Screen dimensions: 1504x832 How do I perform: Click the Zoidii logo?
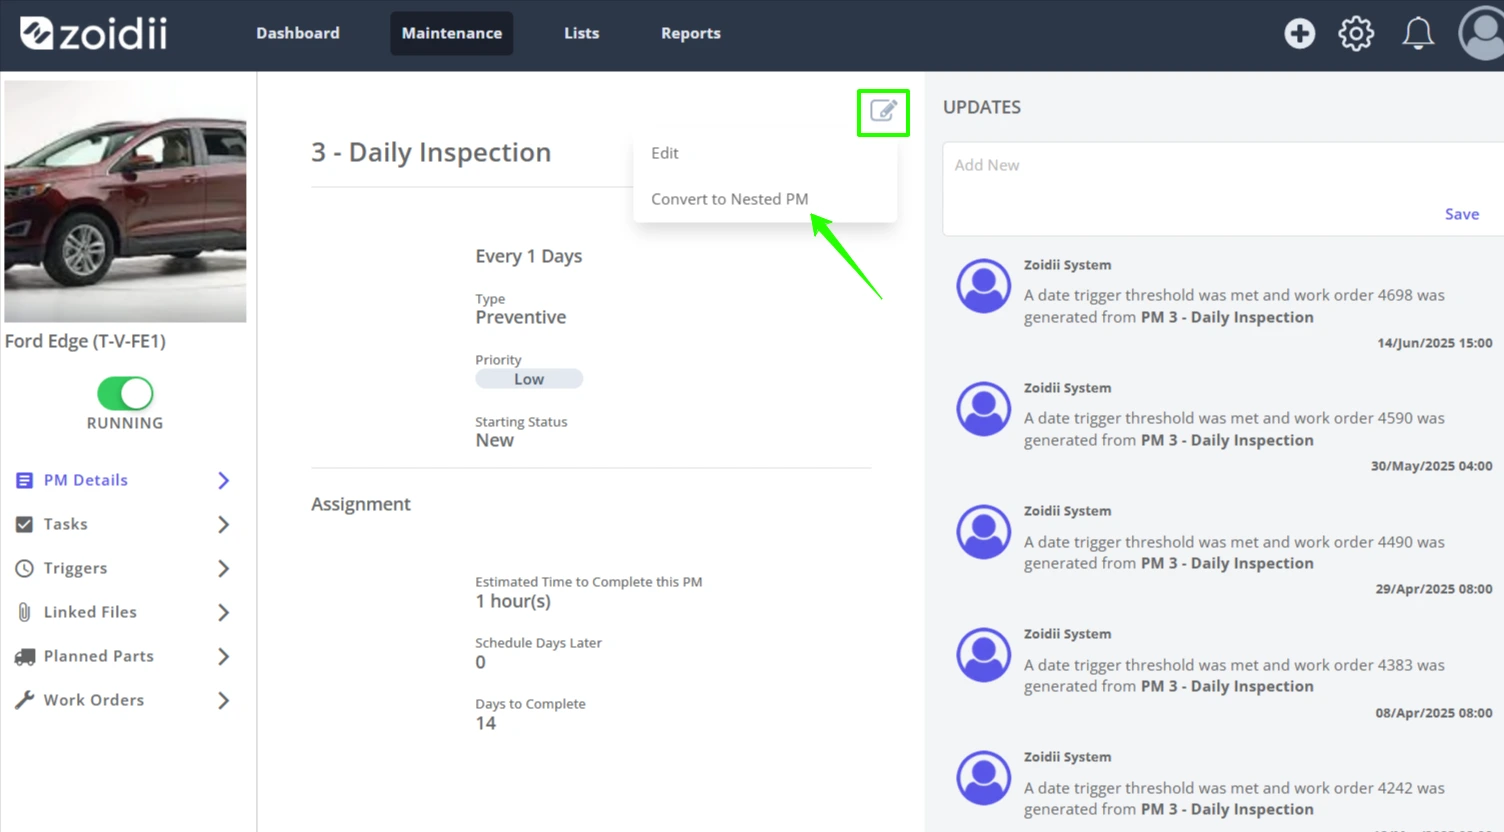(x=93, y=33)
